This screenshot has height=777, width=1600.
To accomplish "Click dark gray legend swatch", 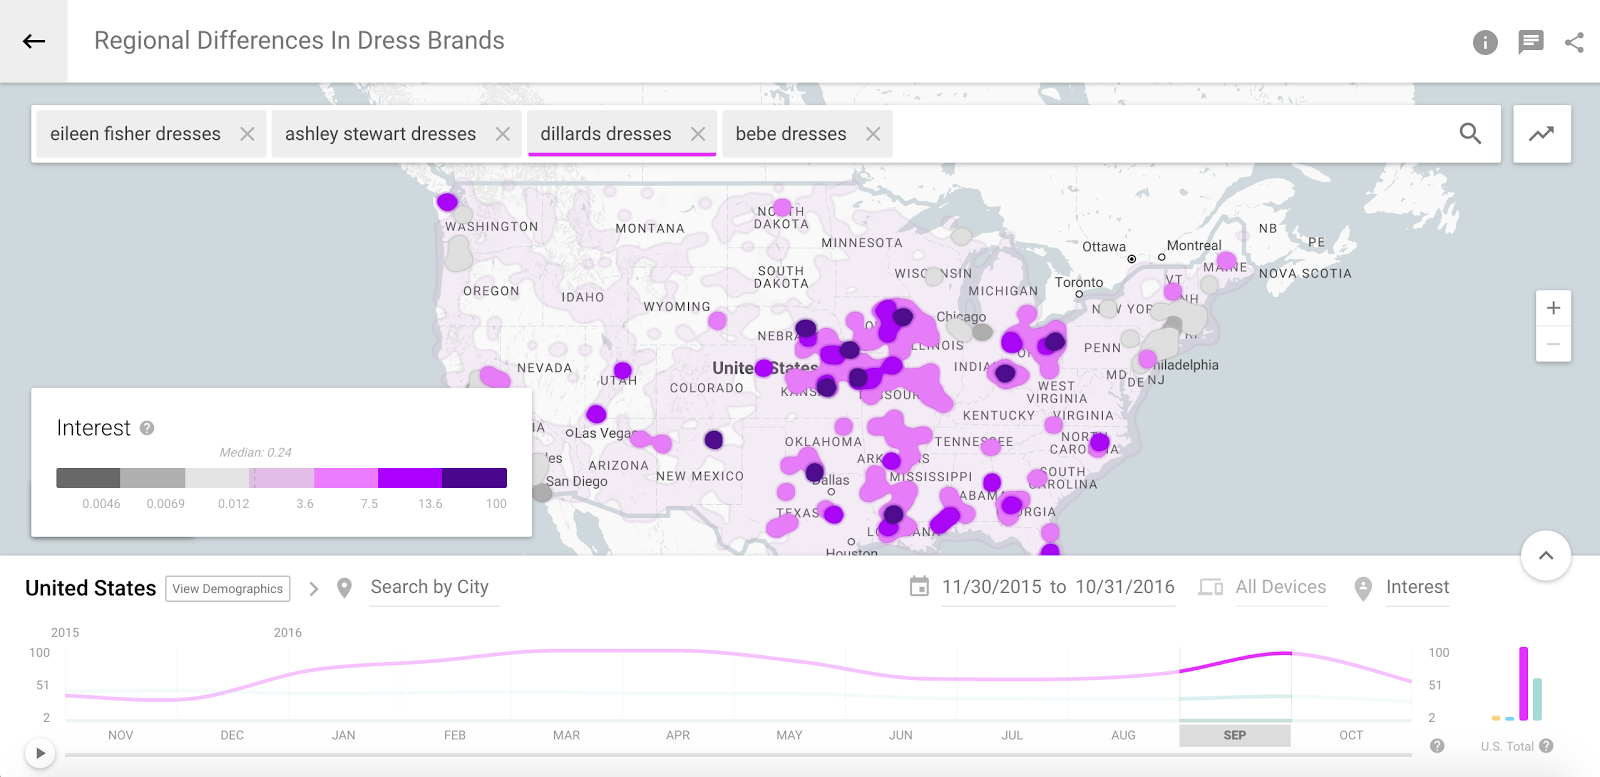I will click(88, 478).
